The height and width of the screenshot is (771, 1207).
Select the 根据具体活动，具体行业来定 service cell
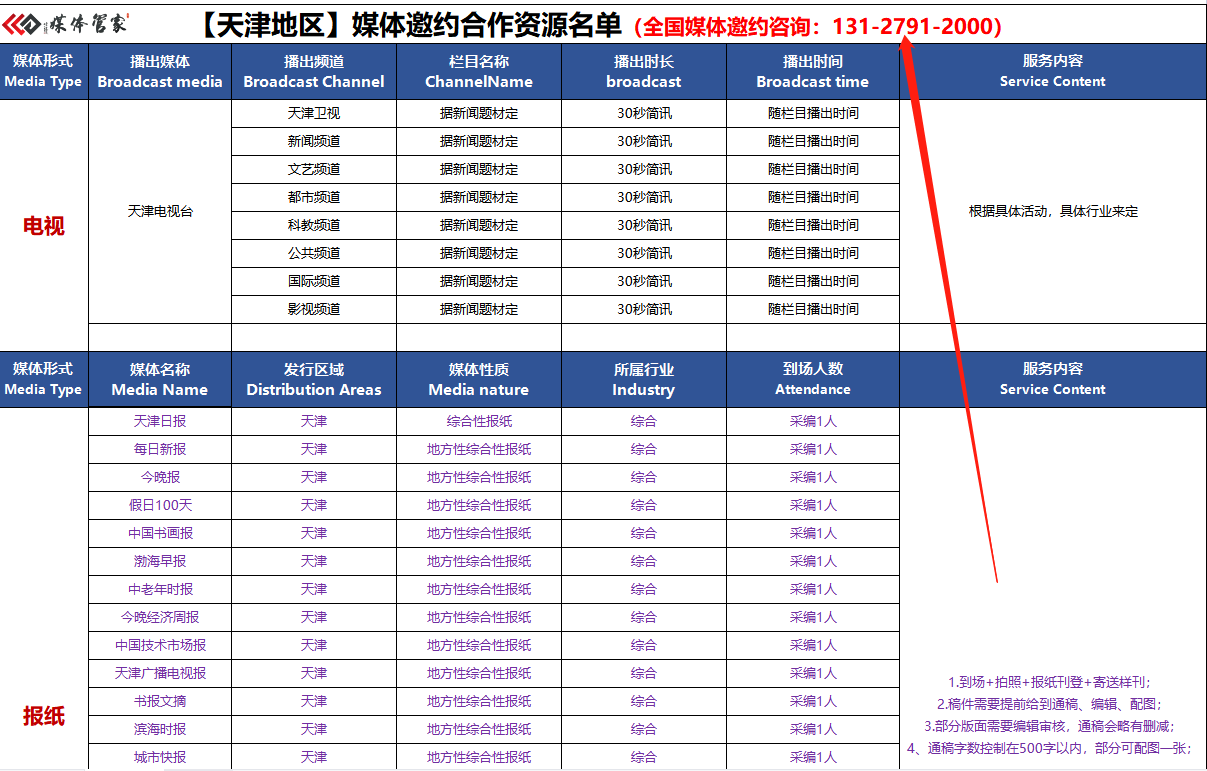coord(1053,211)
